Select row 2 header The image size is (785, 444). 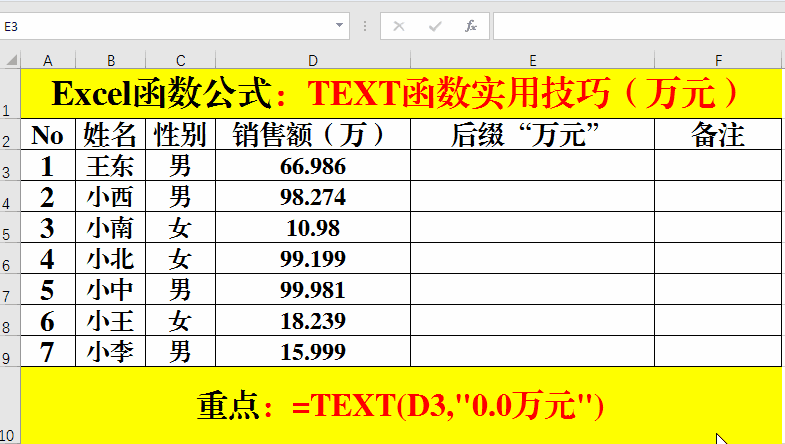(x=10, y=134)
